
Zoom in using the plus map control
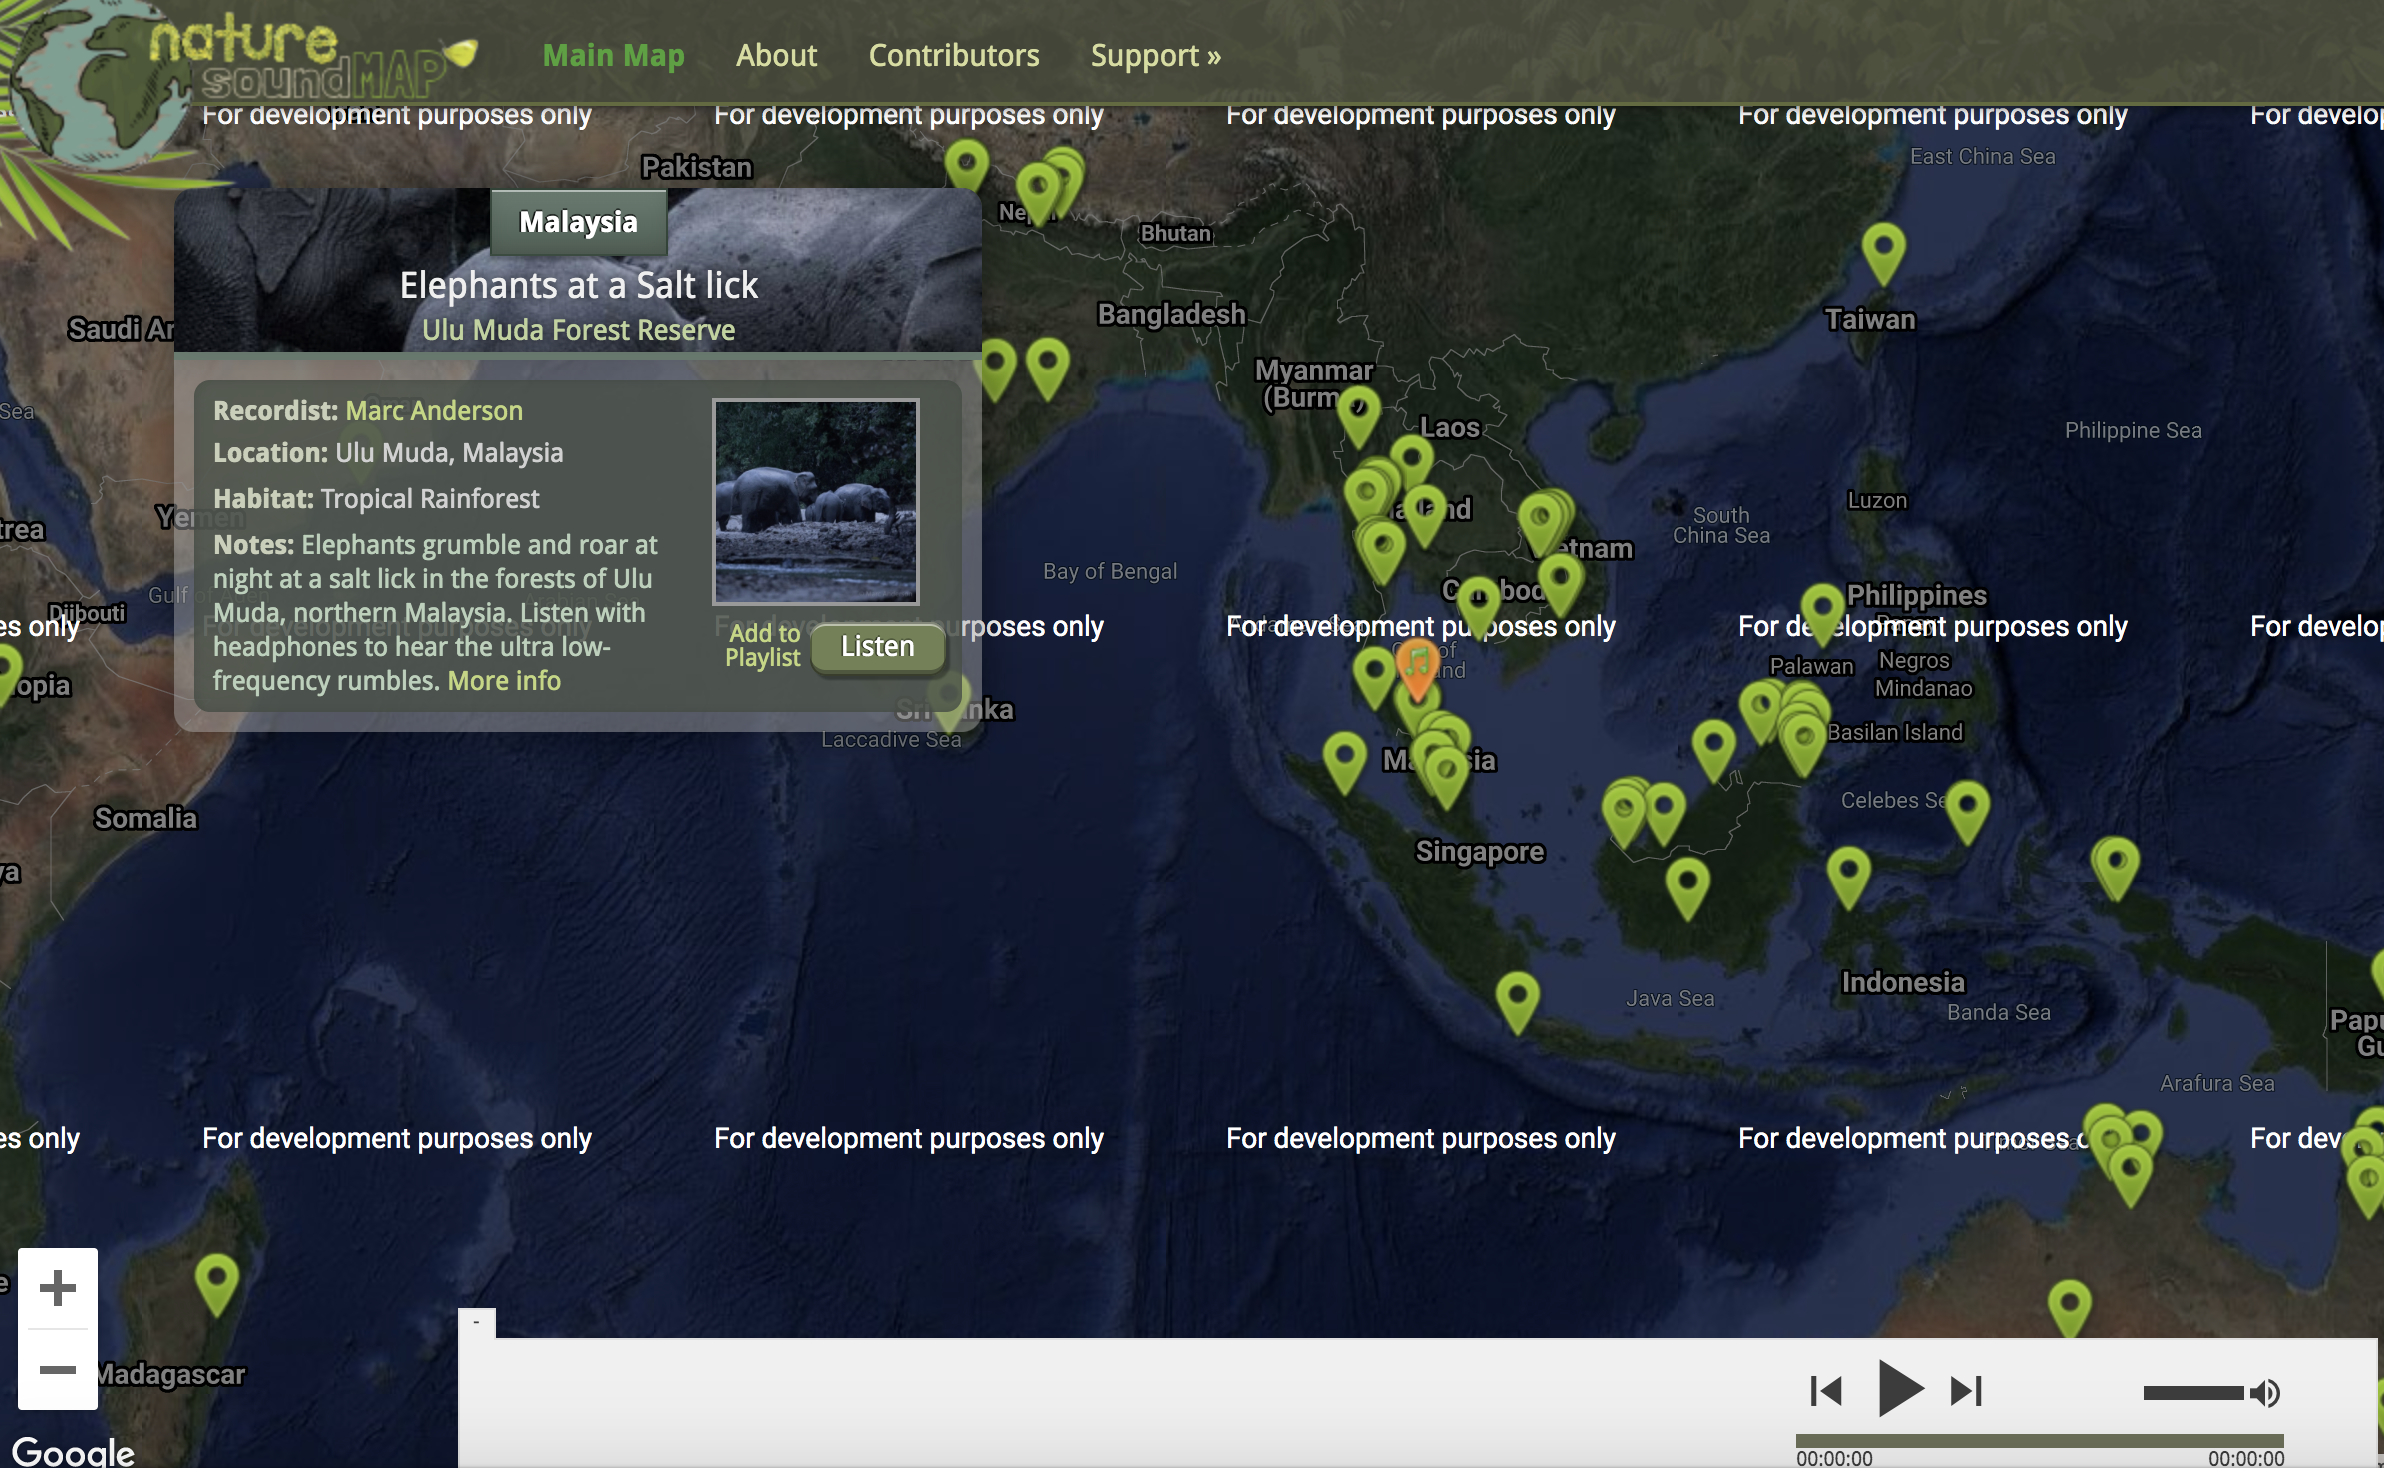click(57, 1288)
